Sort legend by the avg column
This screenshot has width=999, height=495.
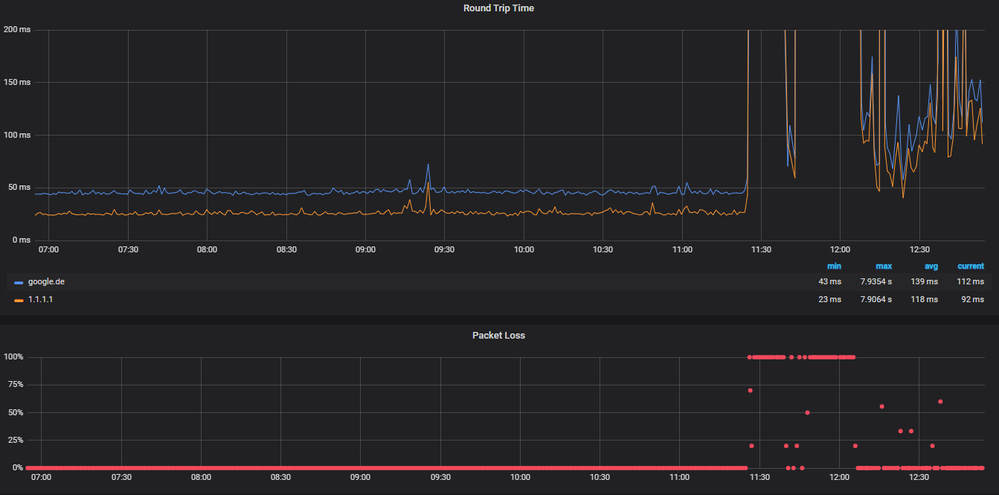930,266
